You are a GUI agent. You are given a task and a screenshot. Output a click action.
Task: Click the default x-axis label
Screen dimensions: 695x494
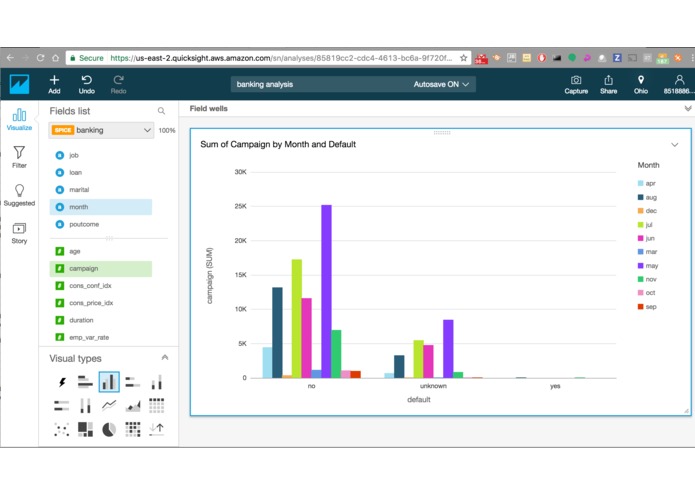[418, 400]
